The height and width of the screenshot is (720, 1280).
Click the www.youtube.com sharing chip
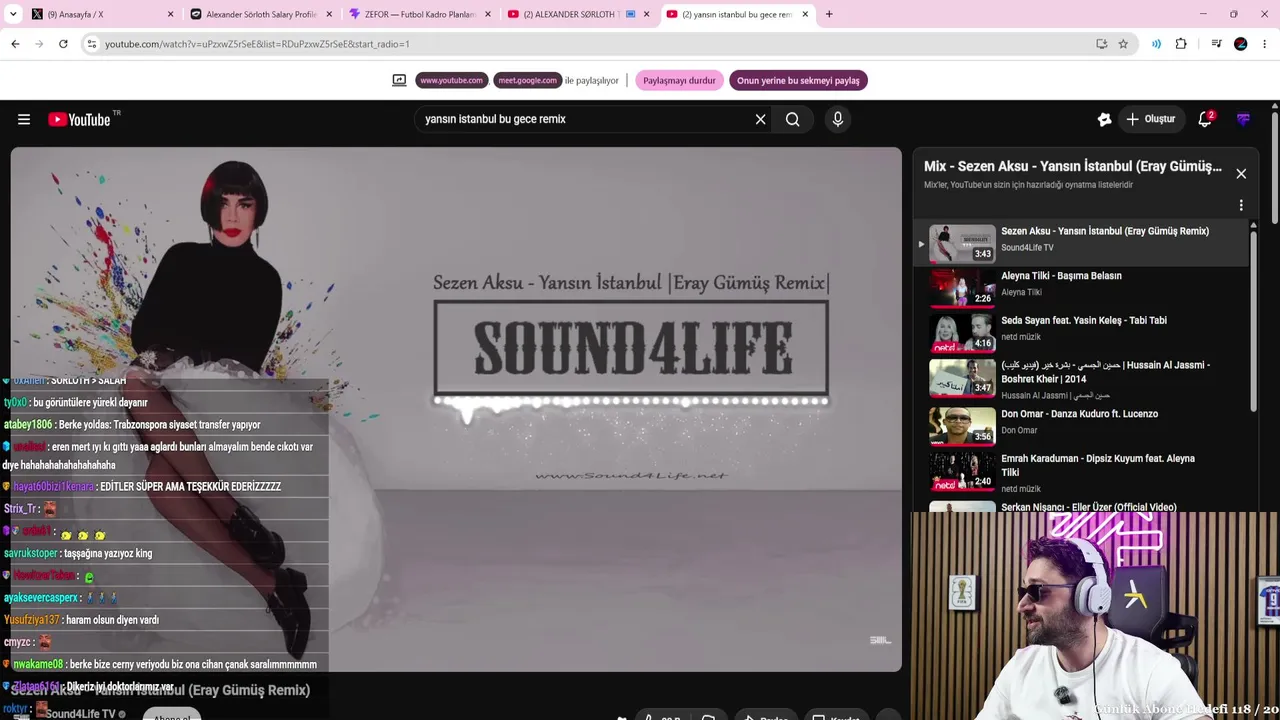[451, 80]
